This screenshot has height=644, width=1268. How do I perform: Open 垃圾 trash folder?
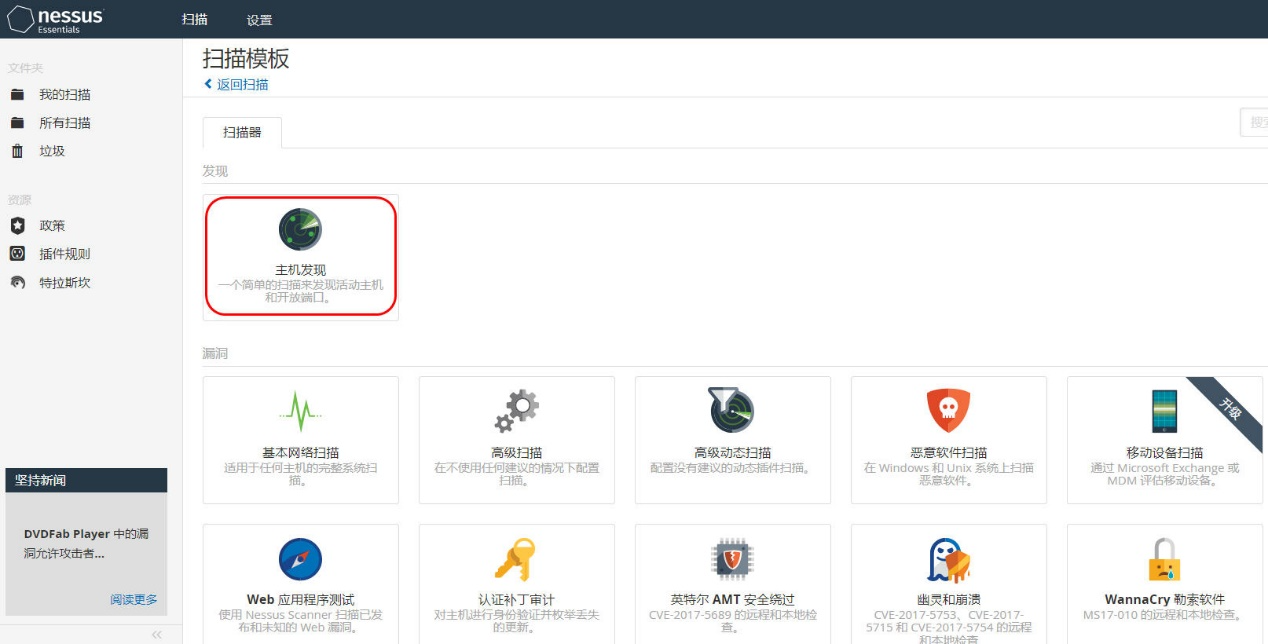coord(52,151)
